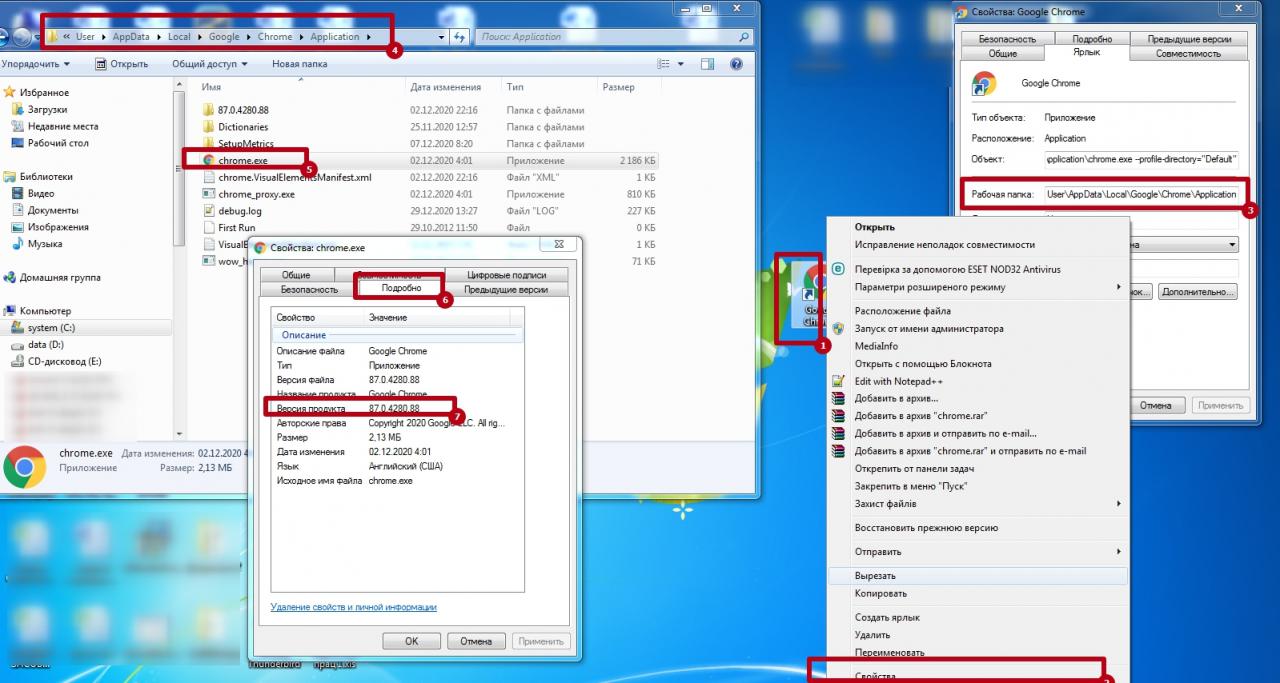Image resolution: width=1280 pixels, height=683 pixels.
Task: Click the debug.log file icon
Action: [x=208, y=211]
